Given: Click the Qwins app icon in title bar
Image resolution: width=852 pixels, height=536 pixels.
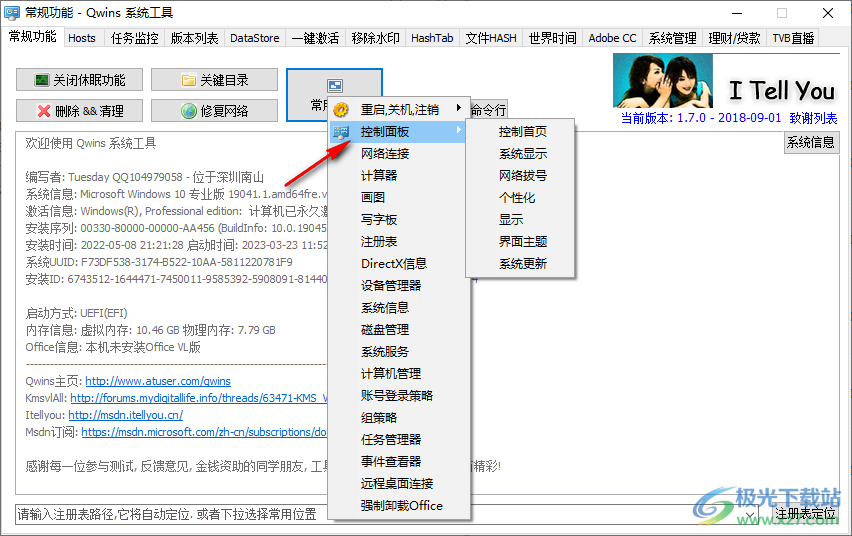Looking at the screenshot, I should (12, 13).
